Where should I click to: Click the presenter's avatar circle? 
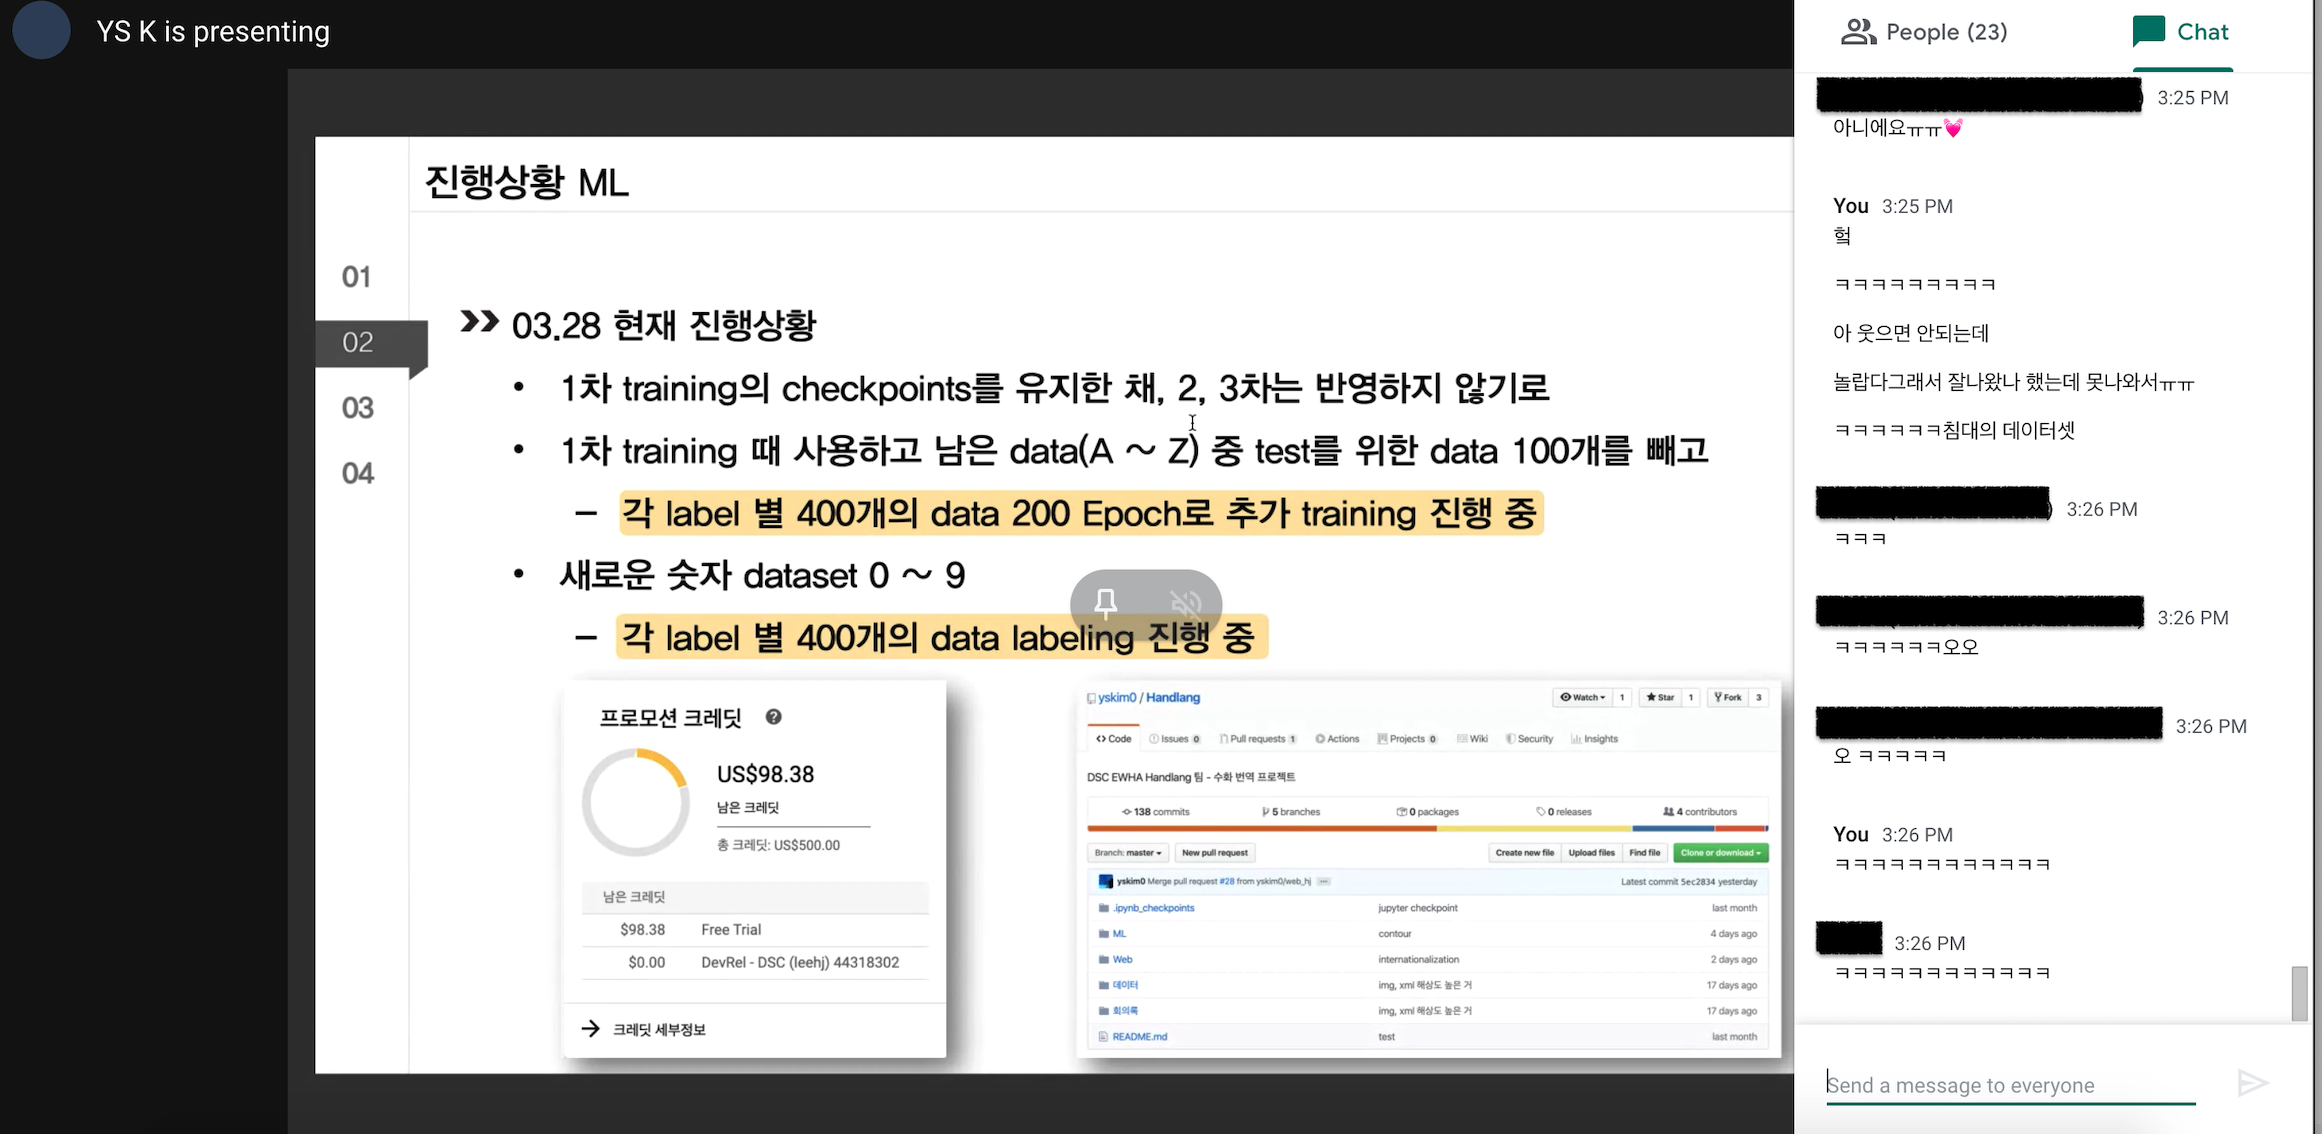tap(41, 30)
